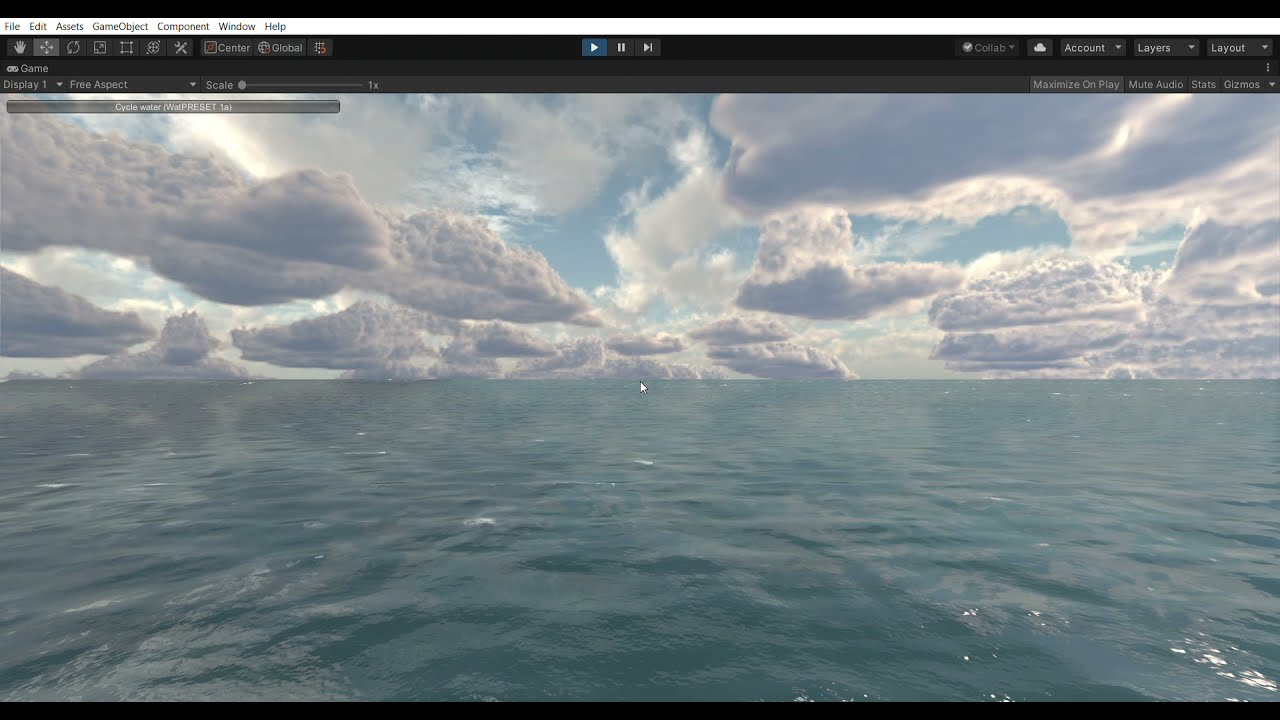Select the Move tool
Screen dimensions: 1280x720
click(46, 48)
